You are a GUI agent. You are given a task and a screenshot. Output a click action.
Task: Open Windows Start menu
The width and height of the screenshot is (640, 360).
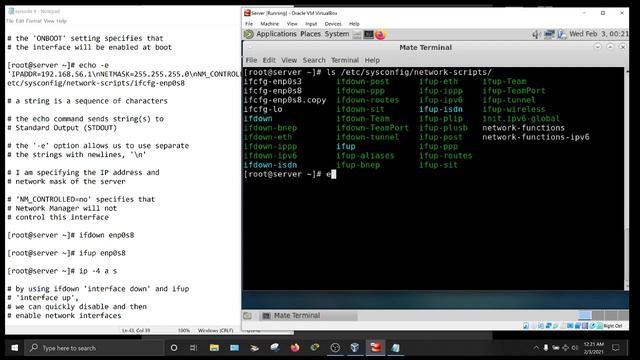[15, 348]
